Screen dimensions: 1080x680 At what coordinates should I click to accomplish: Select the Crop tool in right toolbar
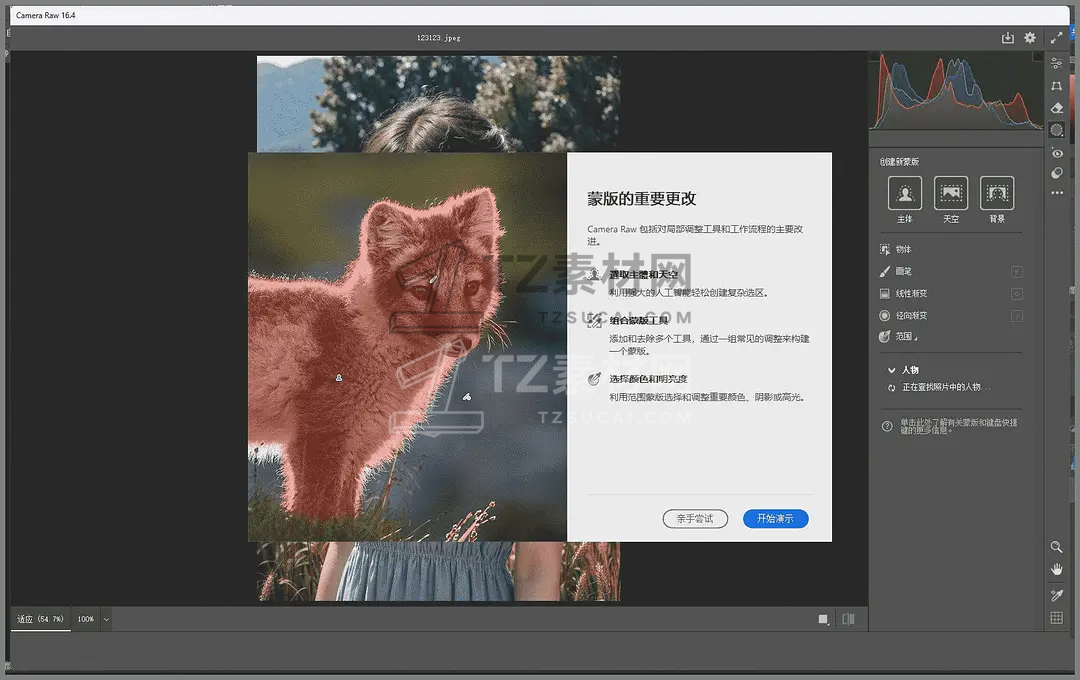pyautogui.click(x=1057, y=86)
